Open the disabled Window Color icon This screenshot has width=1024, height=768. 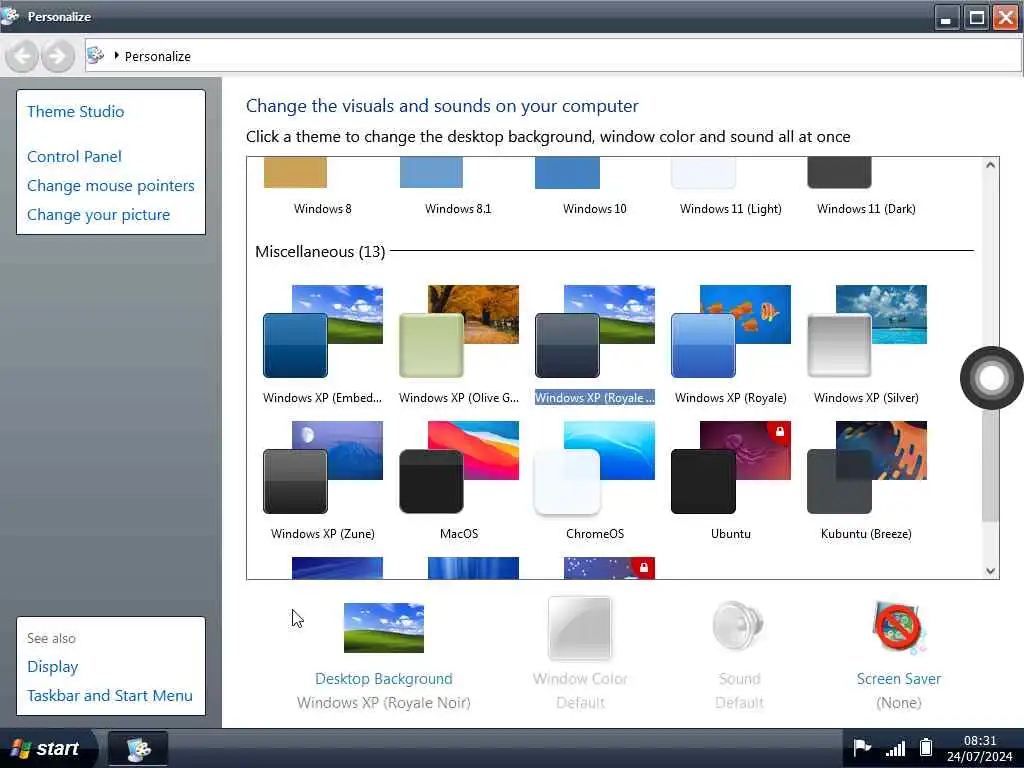580,628
